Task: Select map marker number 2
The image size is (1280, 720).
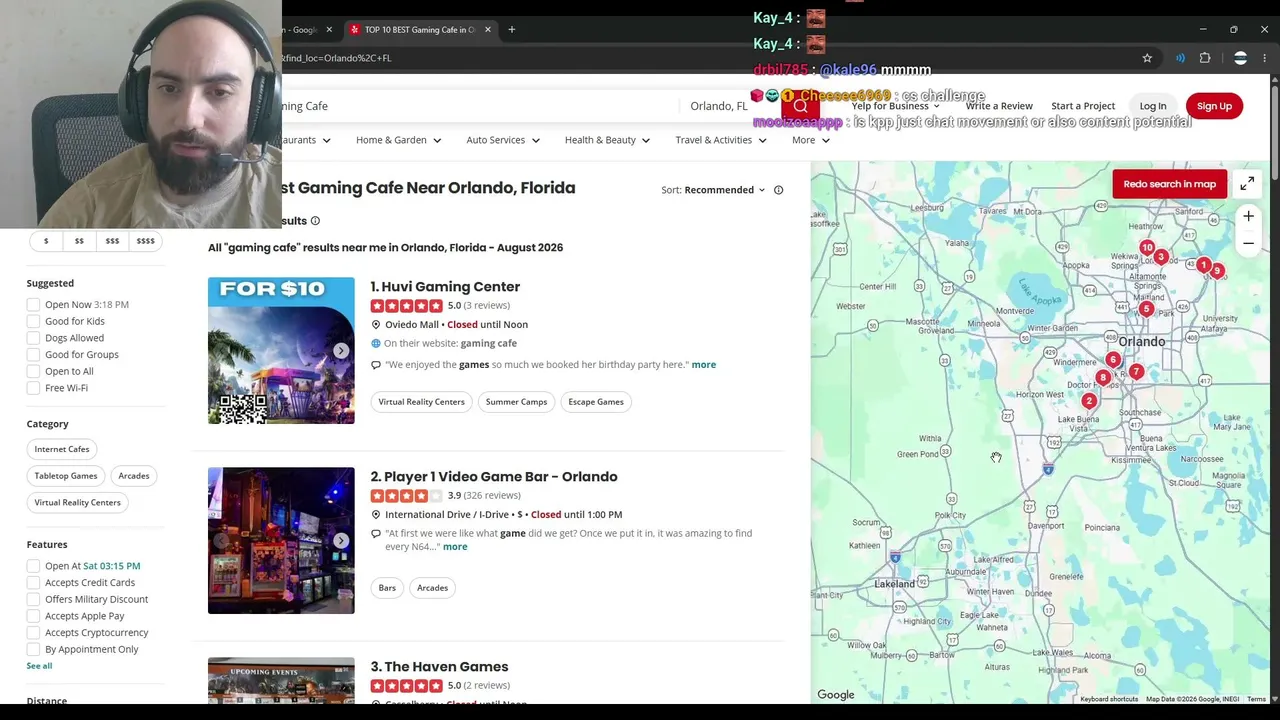Action: (x=1089, y=401)
